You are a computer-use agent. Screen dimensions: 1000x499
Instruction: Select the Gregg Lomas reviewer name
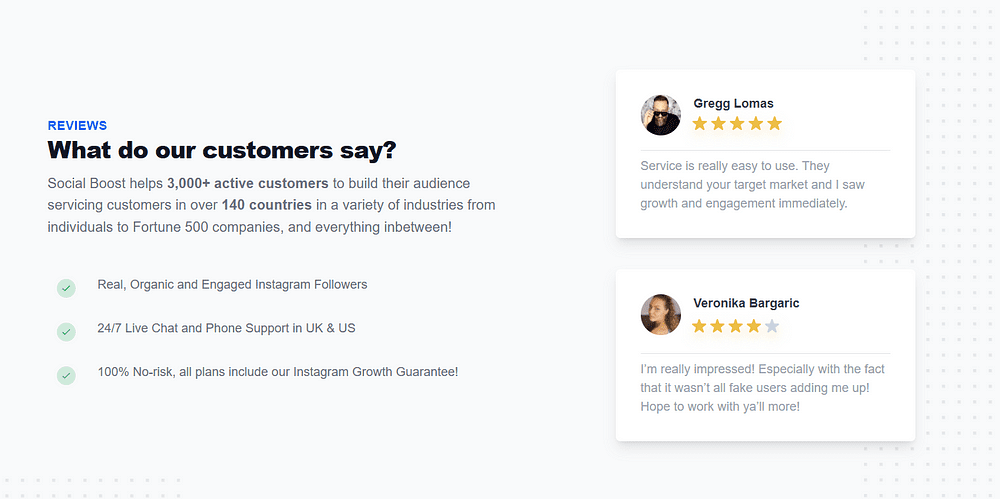coord(733,103)
